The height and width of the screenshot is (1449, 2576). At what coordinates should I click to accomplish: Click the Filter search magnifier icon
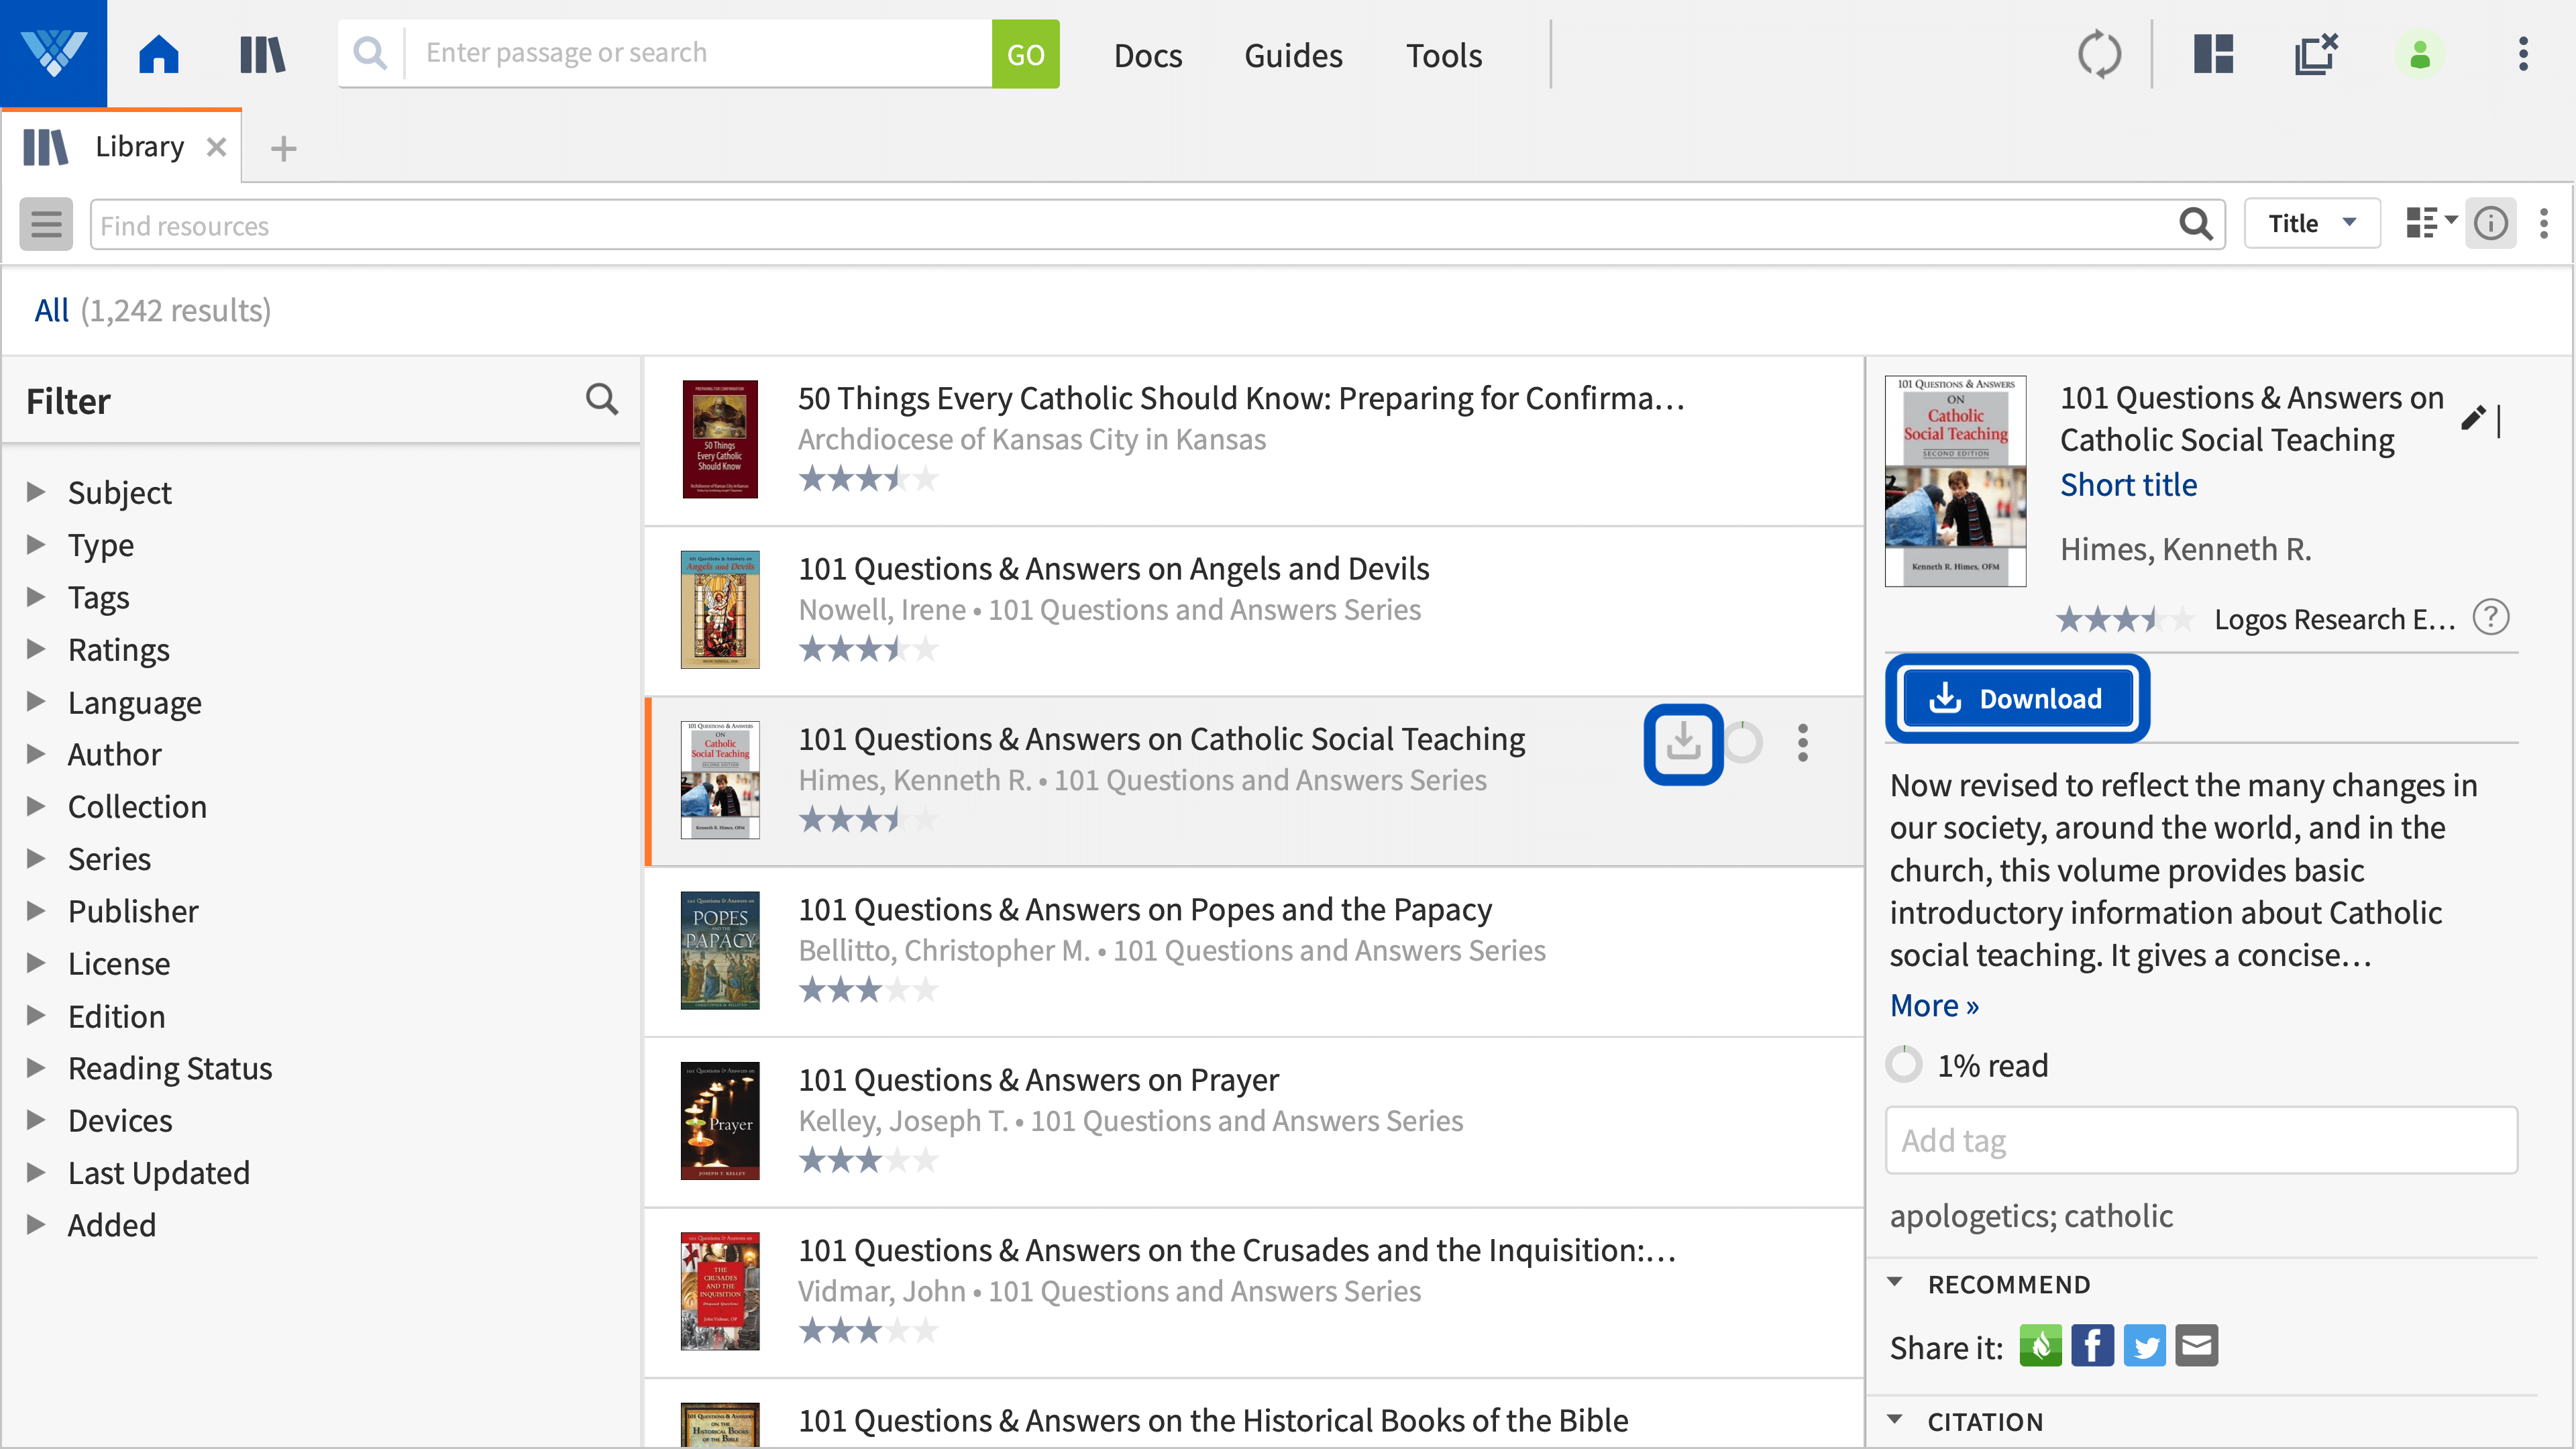coord(602,400)
